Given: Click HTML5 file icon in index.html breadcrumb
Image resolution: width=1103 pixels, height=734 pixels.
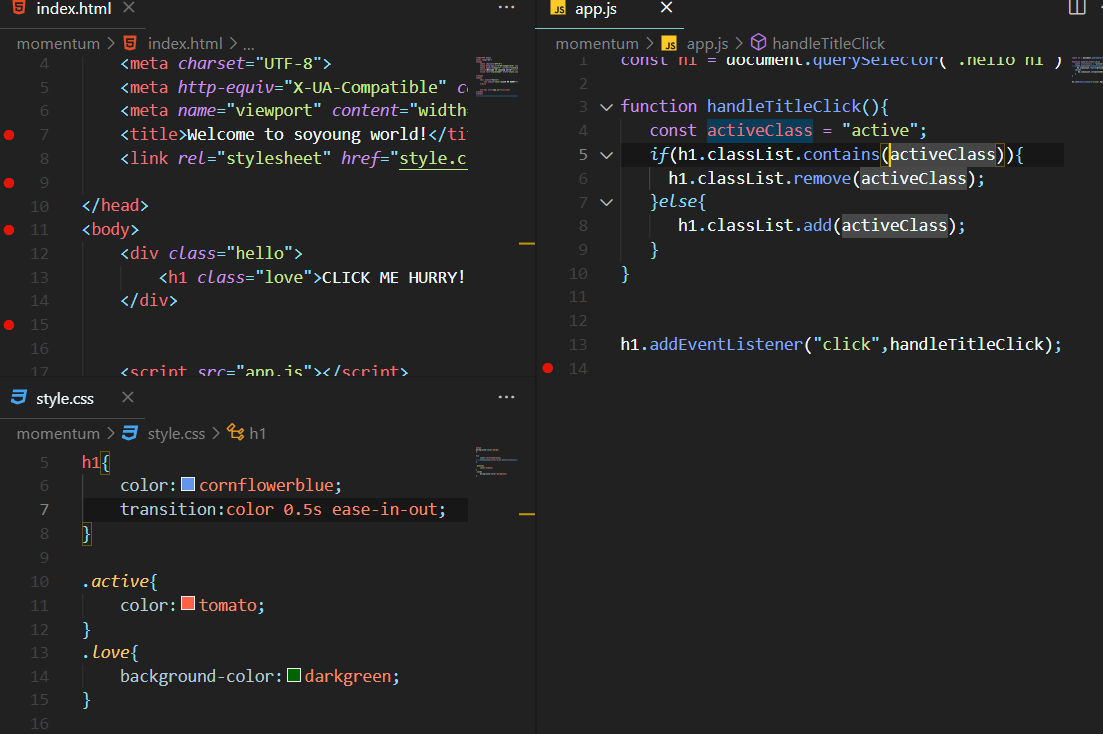Looking at the screenshot, I should point(130,44).
